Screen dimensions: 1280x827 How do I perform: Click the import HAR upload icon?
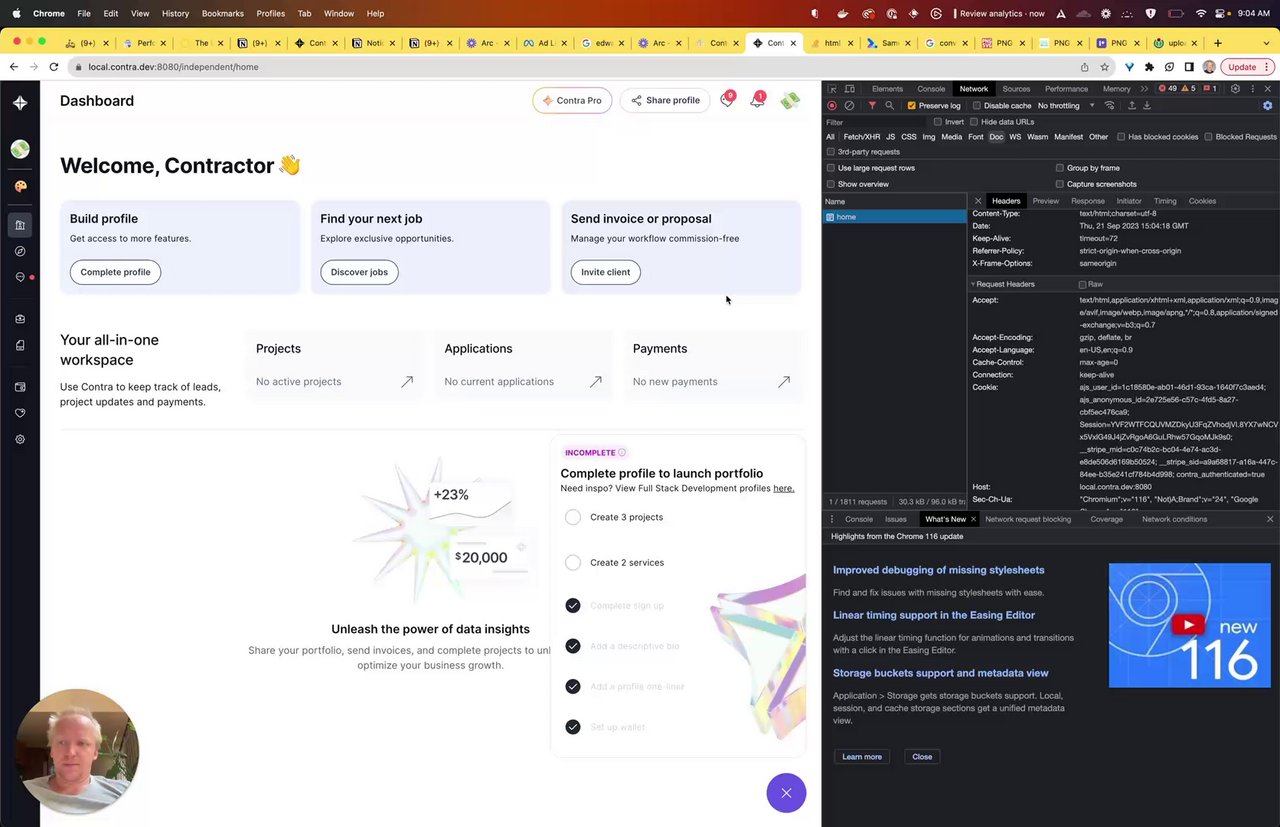tap(1132, 105)
